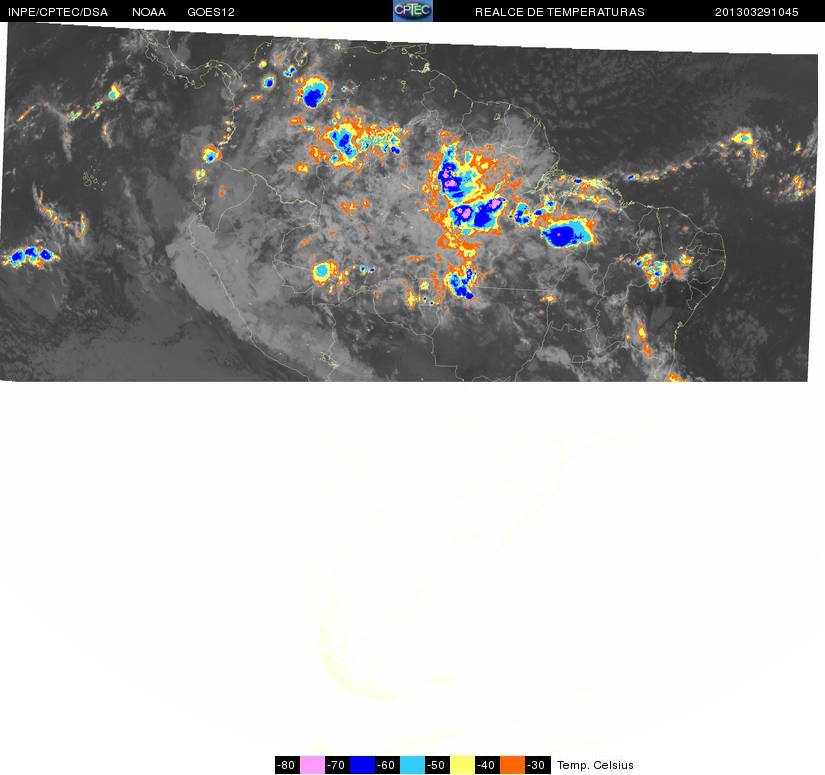825x775 pixels.
Task: Click the -30 legend value
Action: [x=538, y=765]
